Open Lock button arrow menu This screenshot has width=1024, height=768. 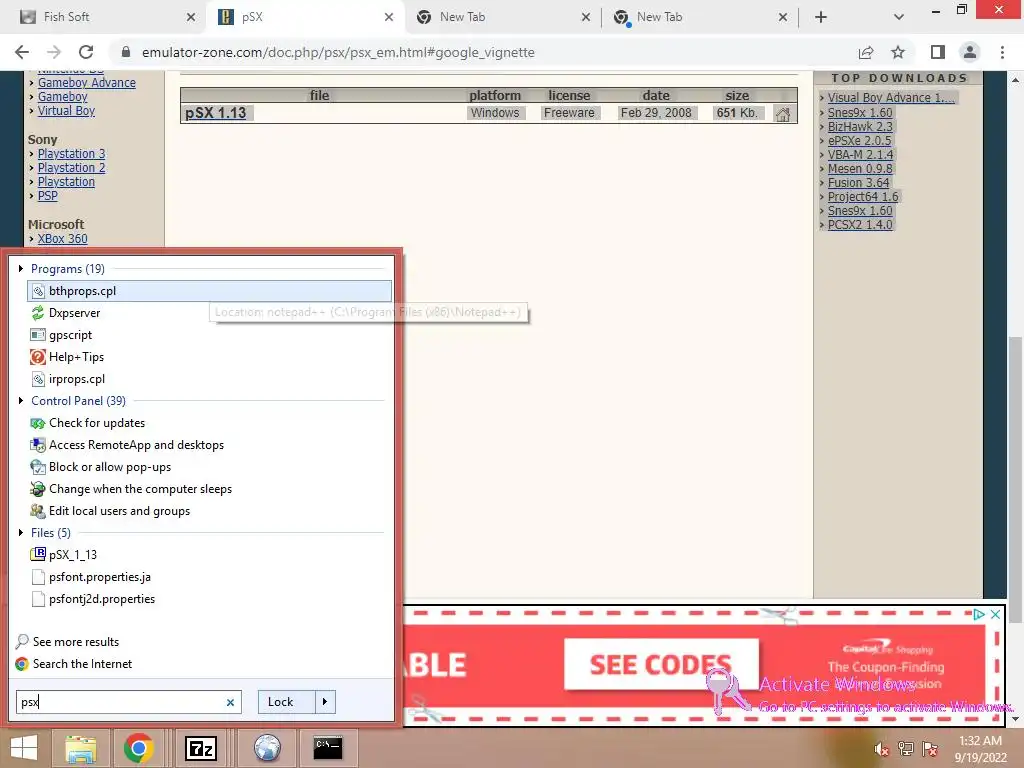(x=325, y=702)
